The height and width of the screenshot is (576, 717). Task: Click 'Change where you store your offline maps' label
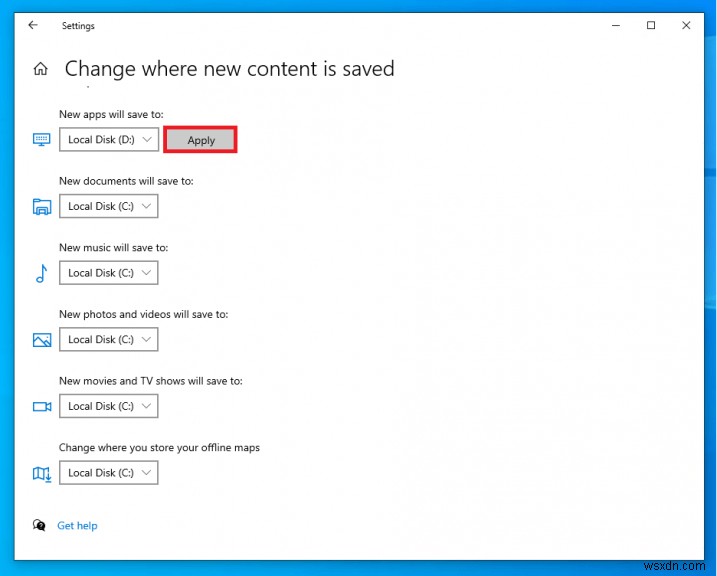pos(159,448)
